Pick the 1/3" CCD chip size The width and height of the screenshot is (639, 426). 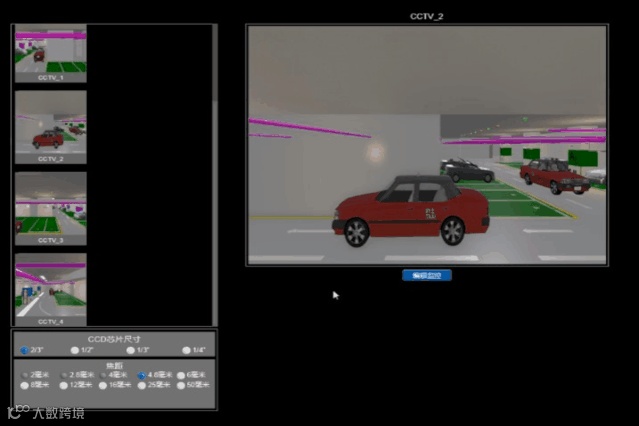click(130, 350)
